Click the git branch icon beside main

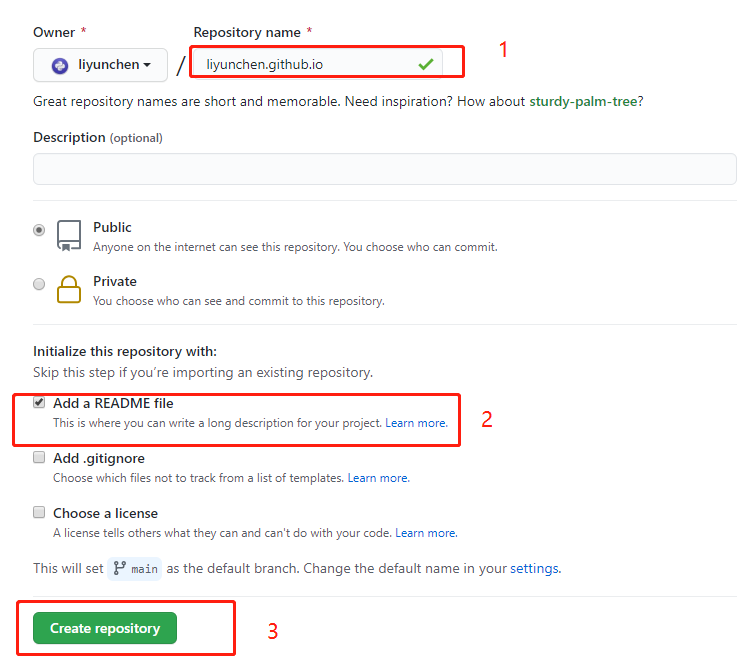click(119, 568)
